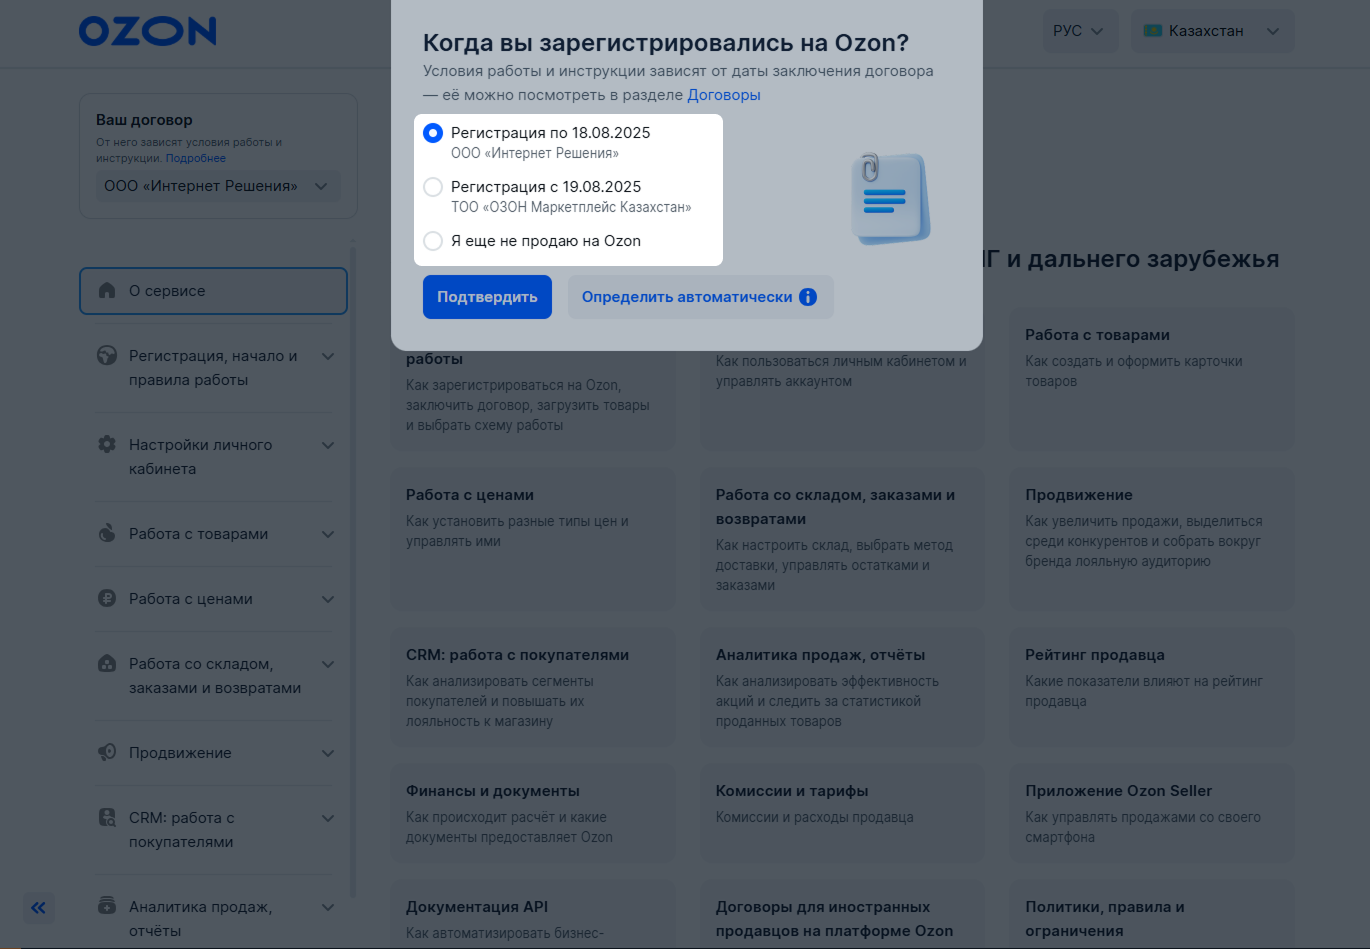Open the Рейтинг продавца card
Image resolution: width=1370 pixels, height=949 pixels.
(1151, 688)
